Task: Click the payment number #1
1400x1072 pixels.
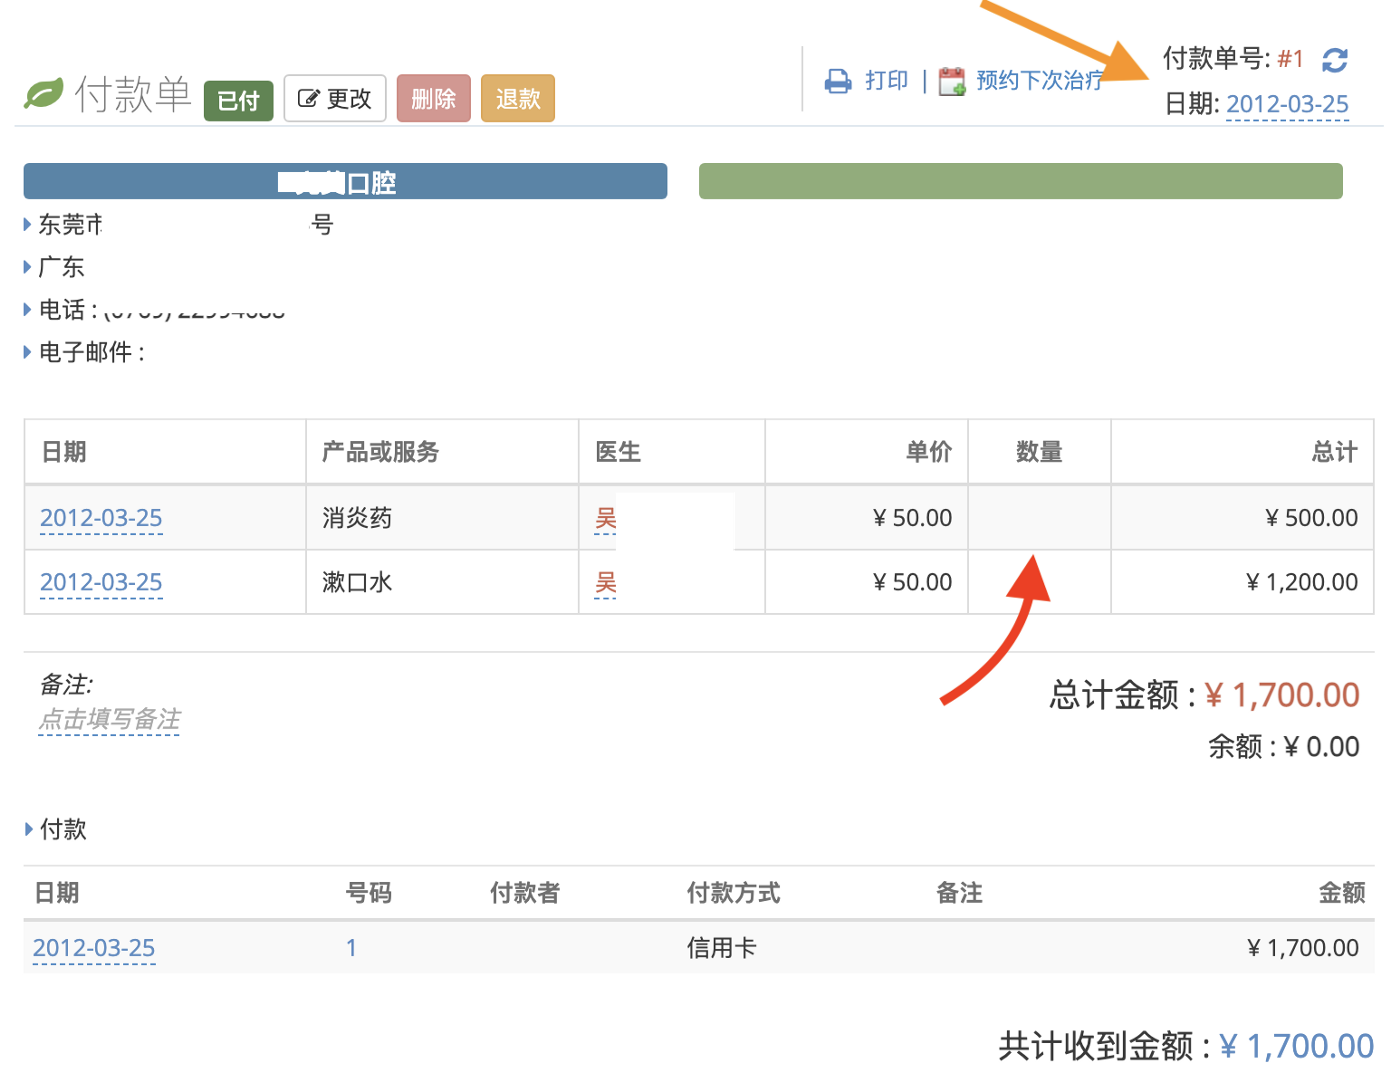Action: coord(1291,59)
